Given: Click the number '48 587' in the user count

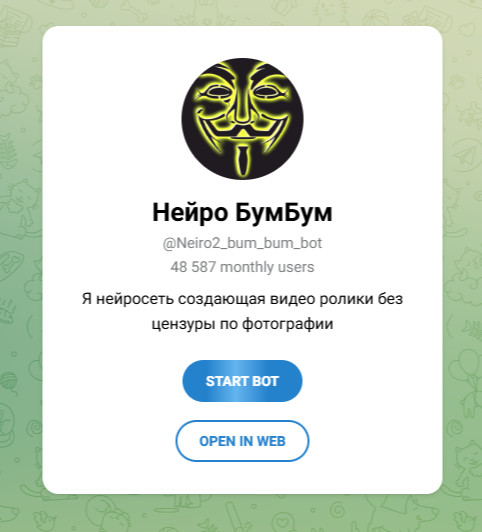Looking at the screenshot, I should pos(193,267).
